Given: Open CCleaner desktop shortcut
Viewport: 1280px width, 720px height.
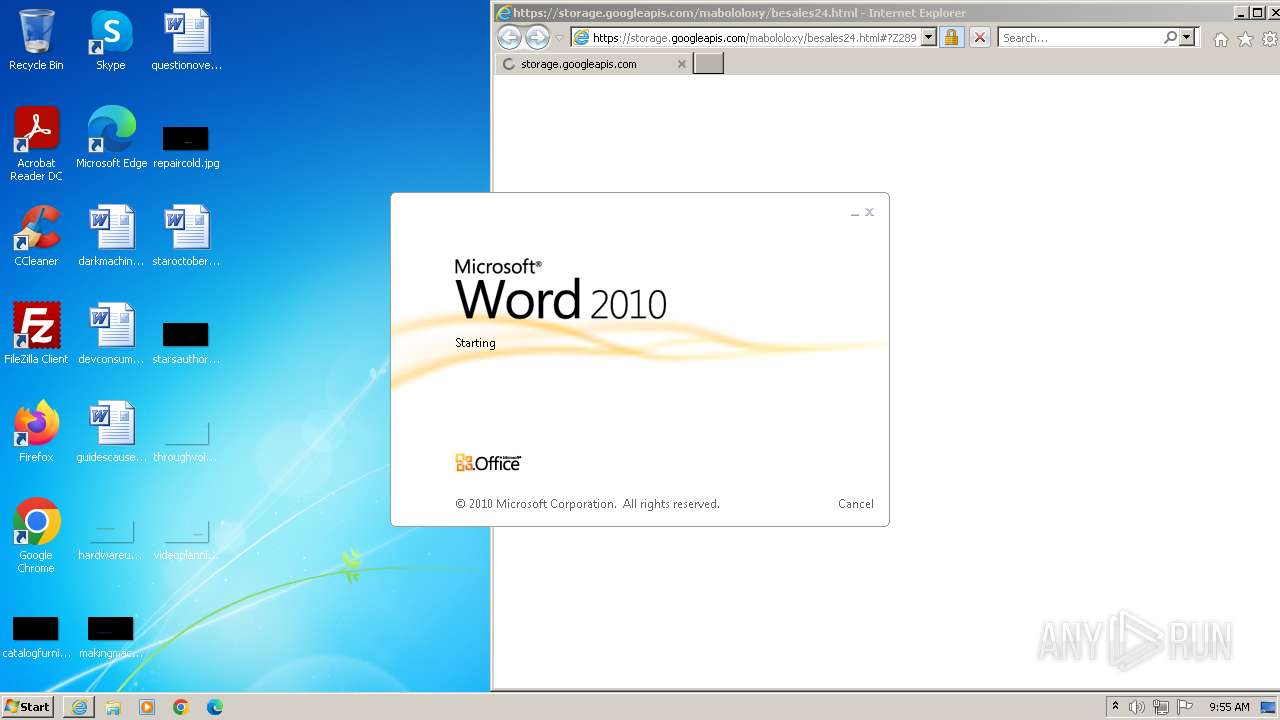Looking at the screenshot, I should 36,236.
